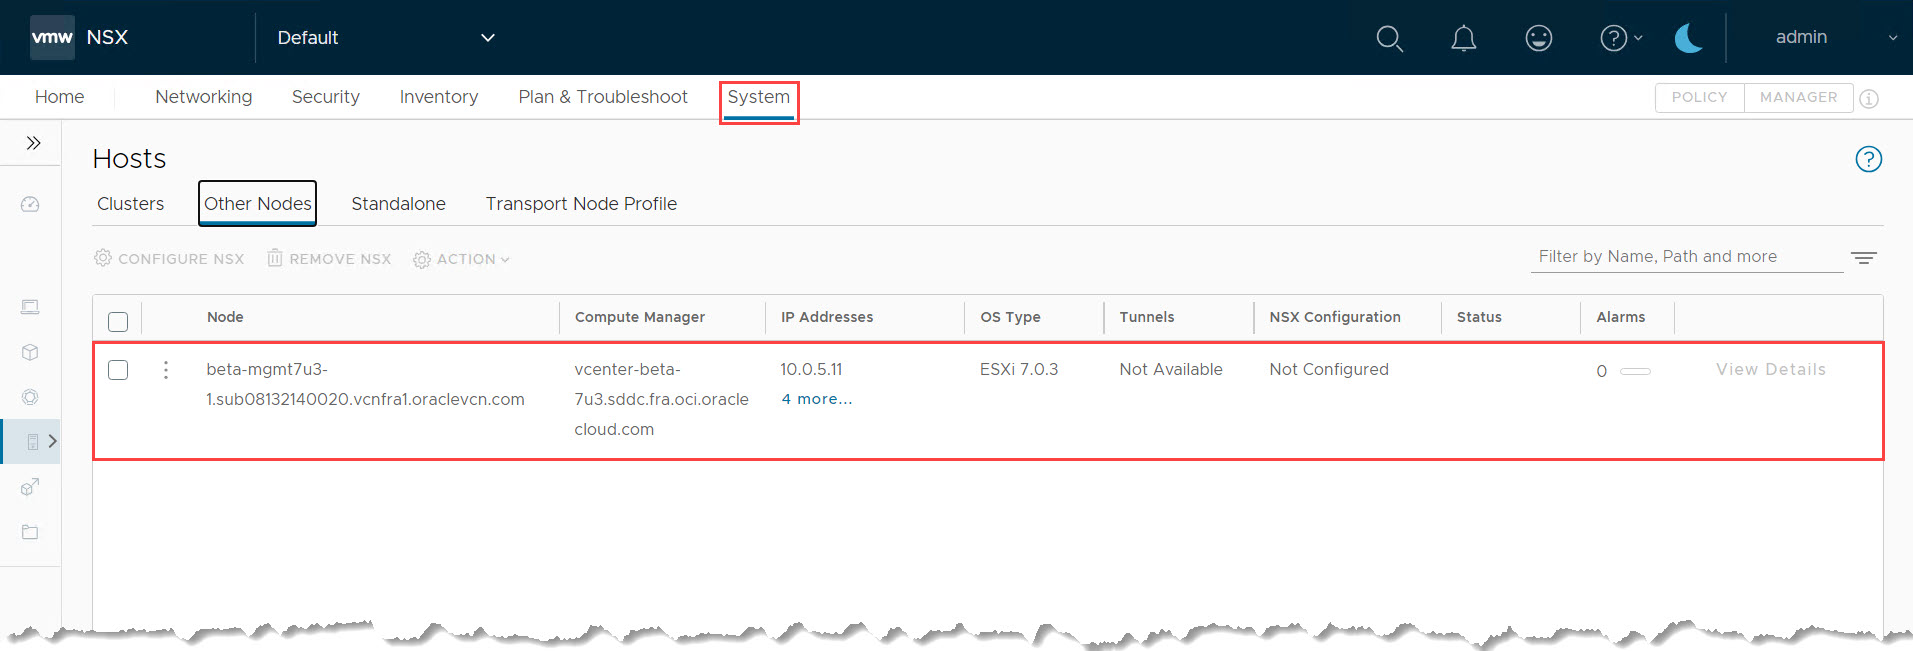This screenshot has width=1913, height=651.
Task: Focus the Filter by Name input field
Action: (1687, 257)
